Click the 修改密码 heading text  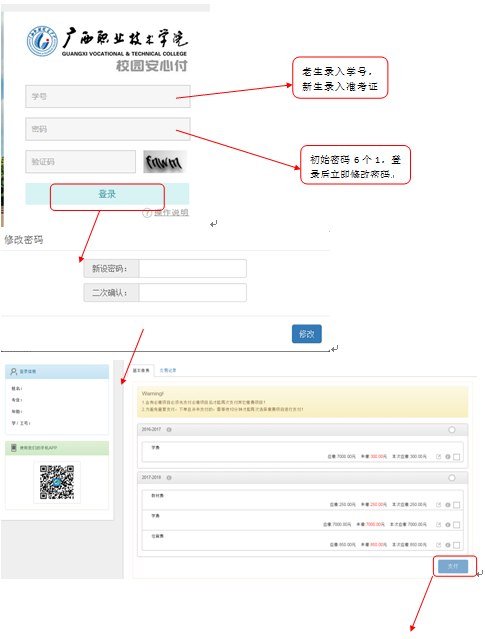[24, 240]
